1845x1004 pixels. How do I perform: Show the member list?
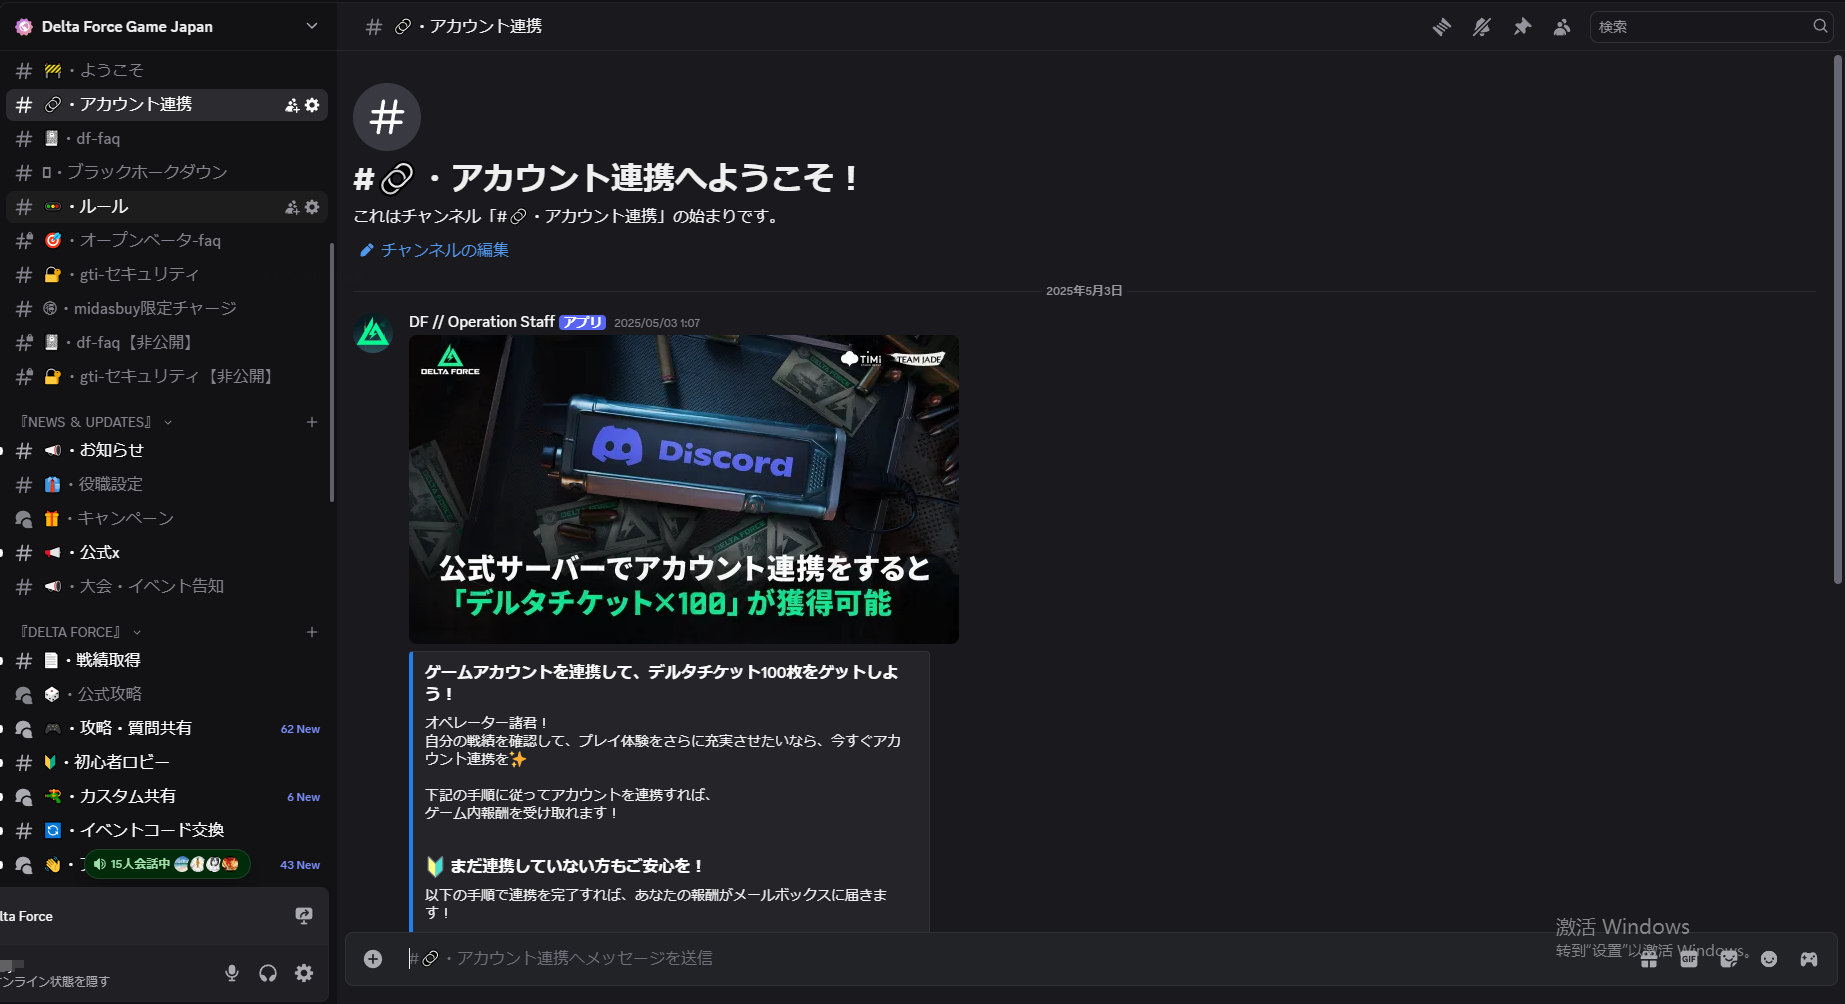[1561, 27]
